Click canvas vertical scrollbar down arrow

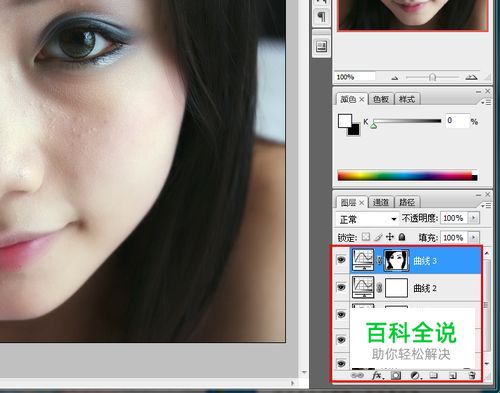(304, 372)
